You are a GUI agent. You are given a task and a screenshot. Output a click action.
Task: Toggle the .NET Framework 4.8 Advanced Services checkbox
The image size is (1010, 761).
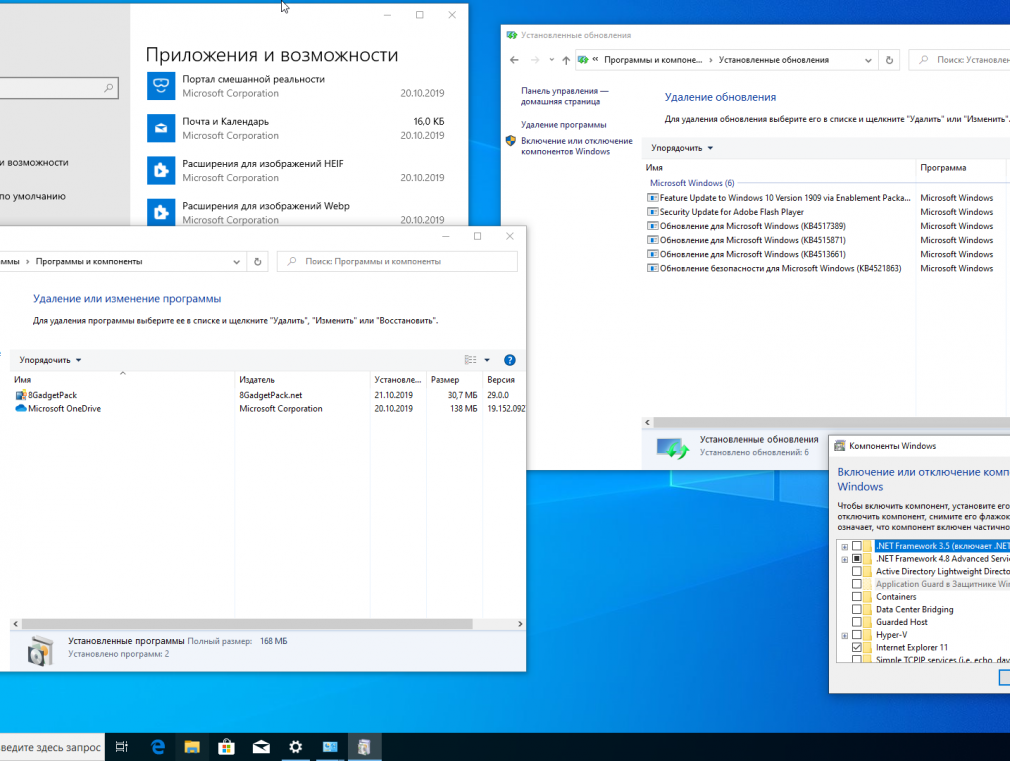coord(857,559)
